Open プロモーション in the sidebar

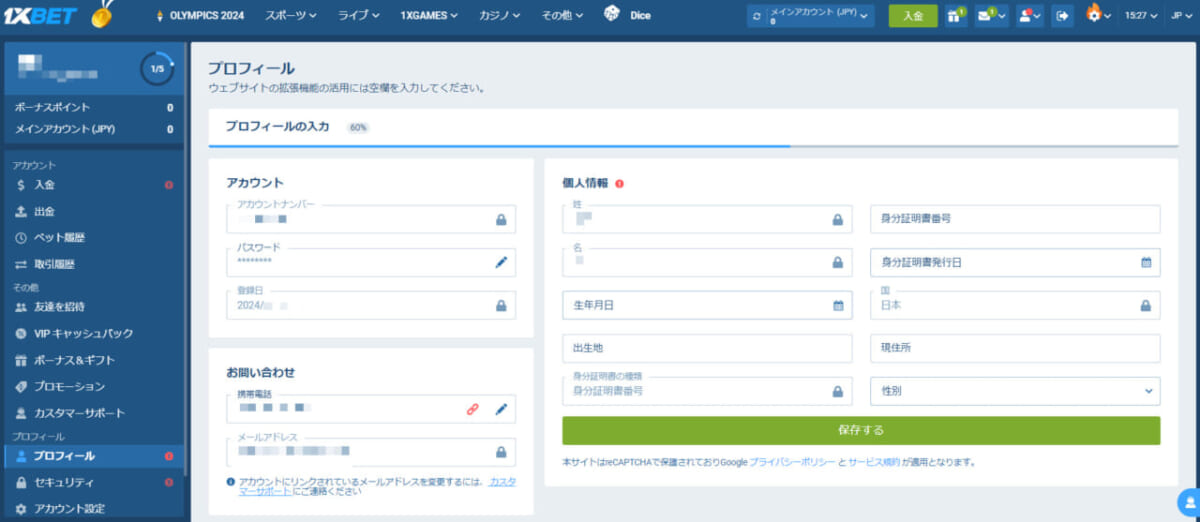click(x=94, y=386)
